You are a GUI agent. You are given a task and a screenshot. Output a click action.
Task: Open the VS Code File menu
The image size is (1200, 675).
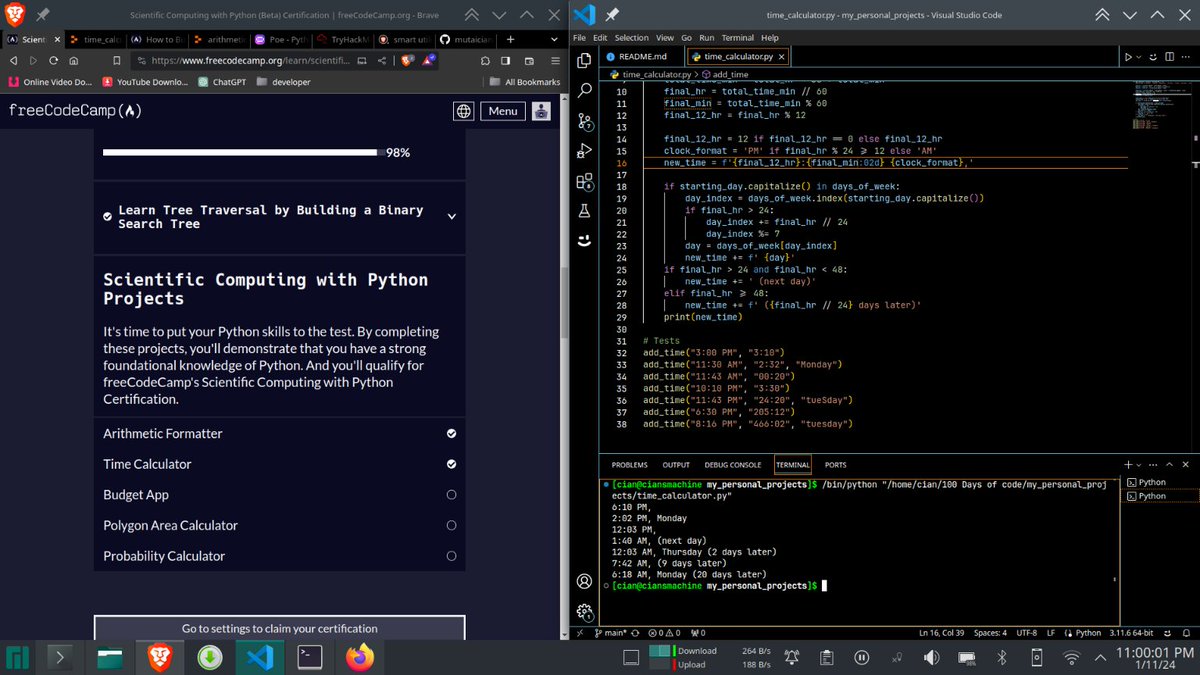[x=580, y=37]
